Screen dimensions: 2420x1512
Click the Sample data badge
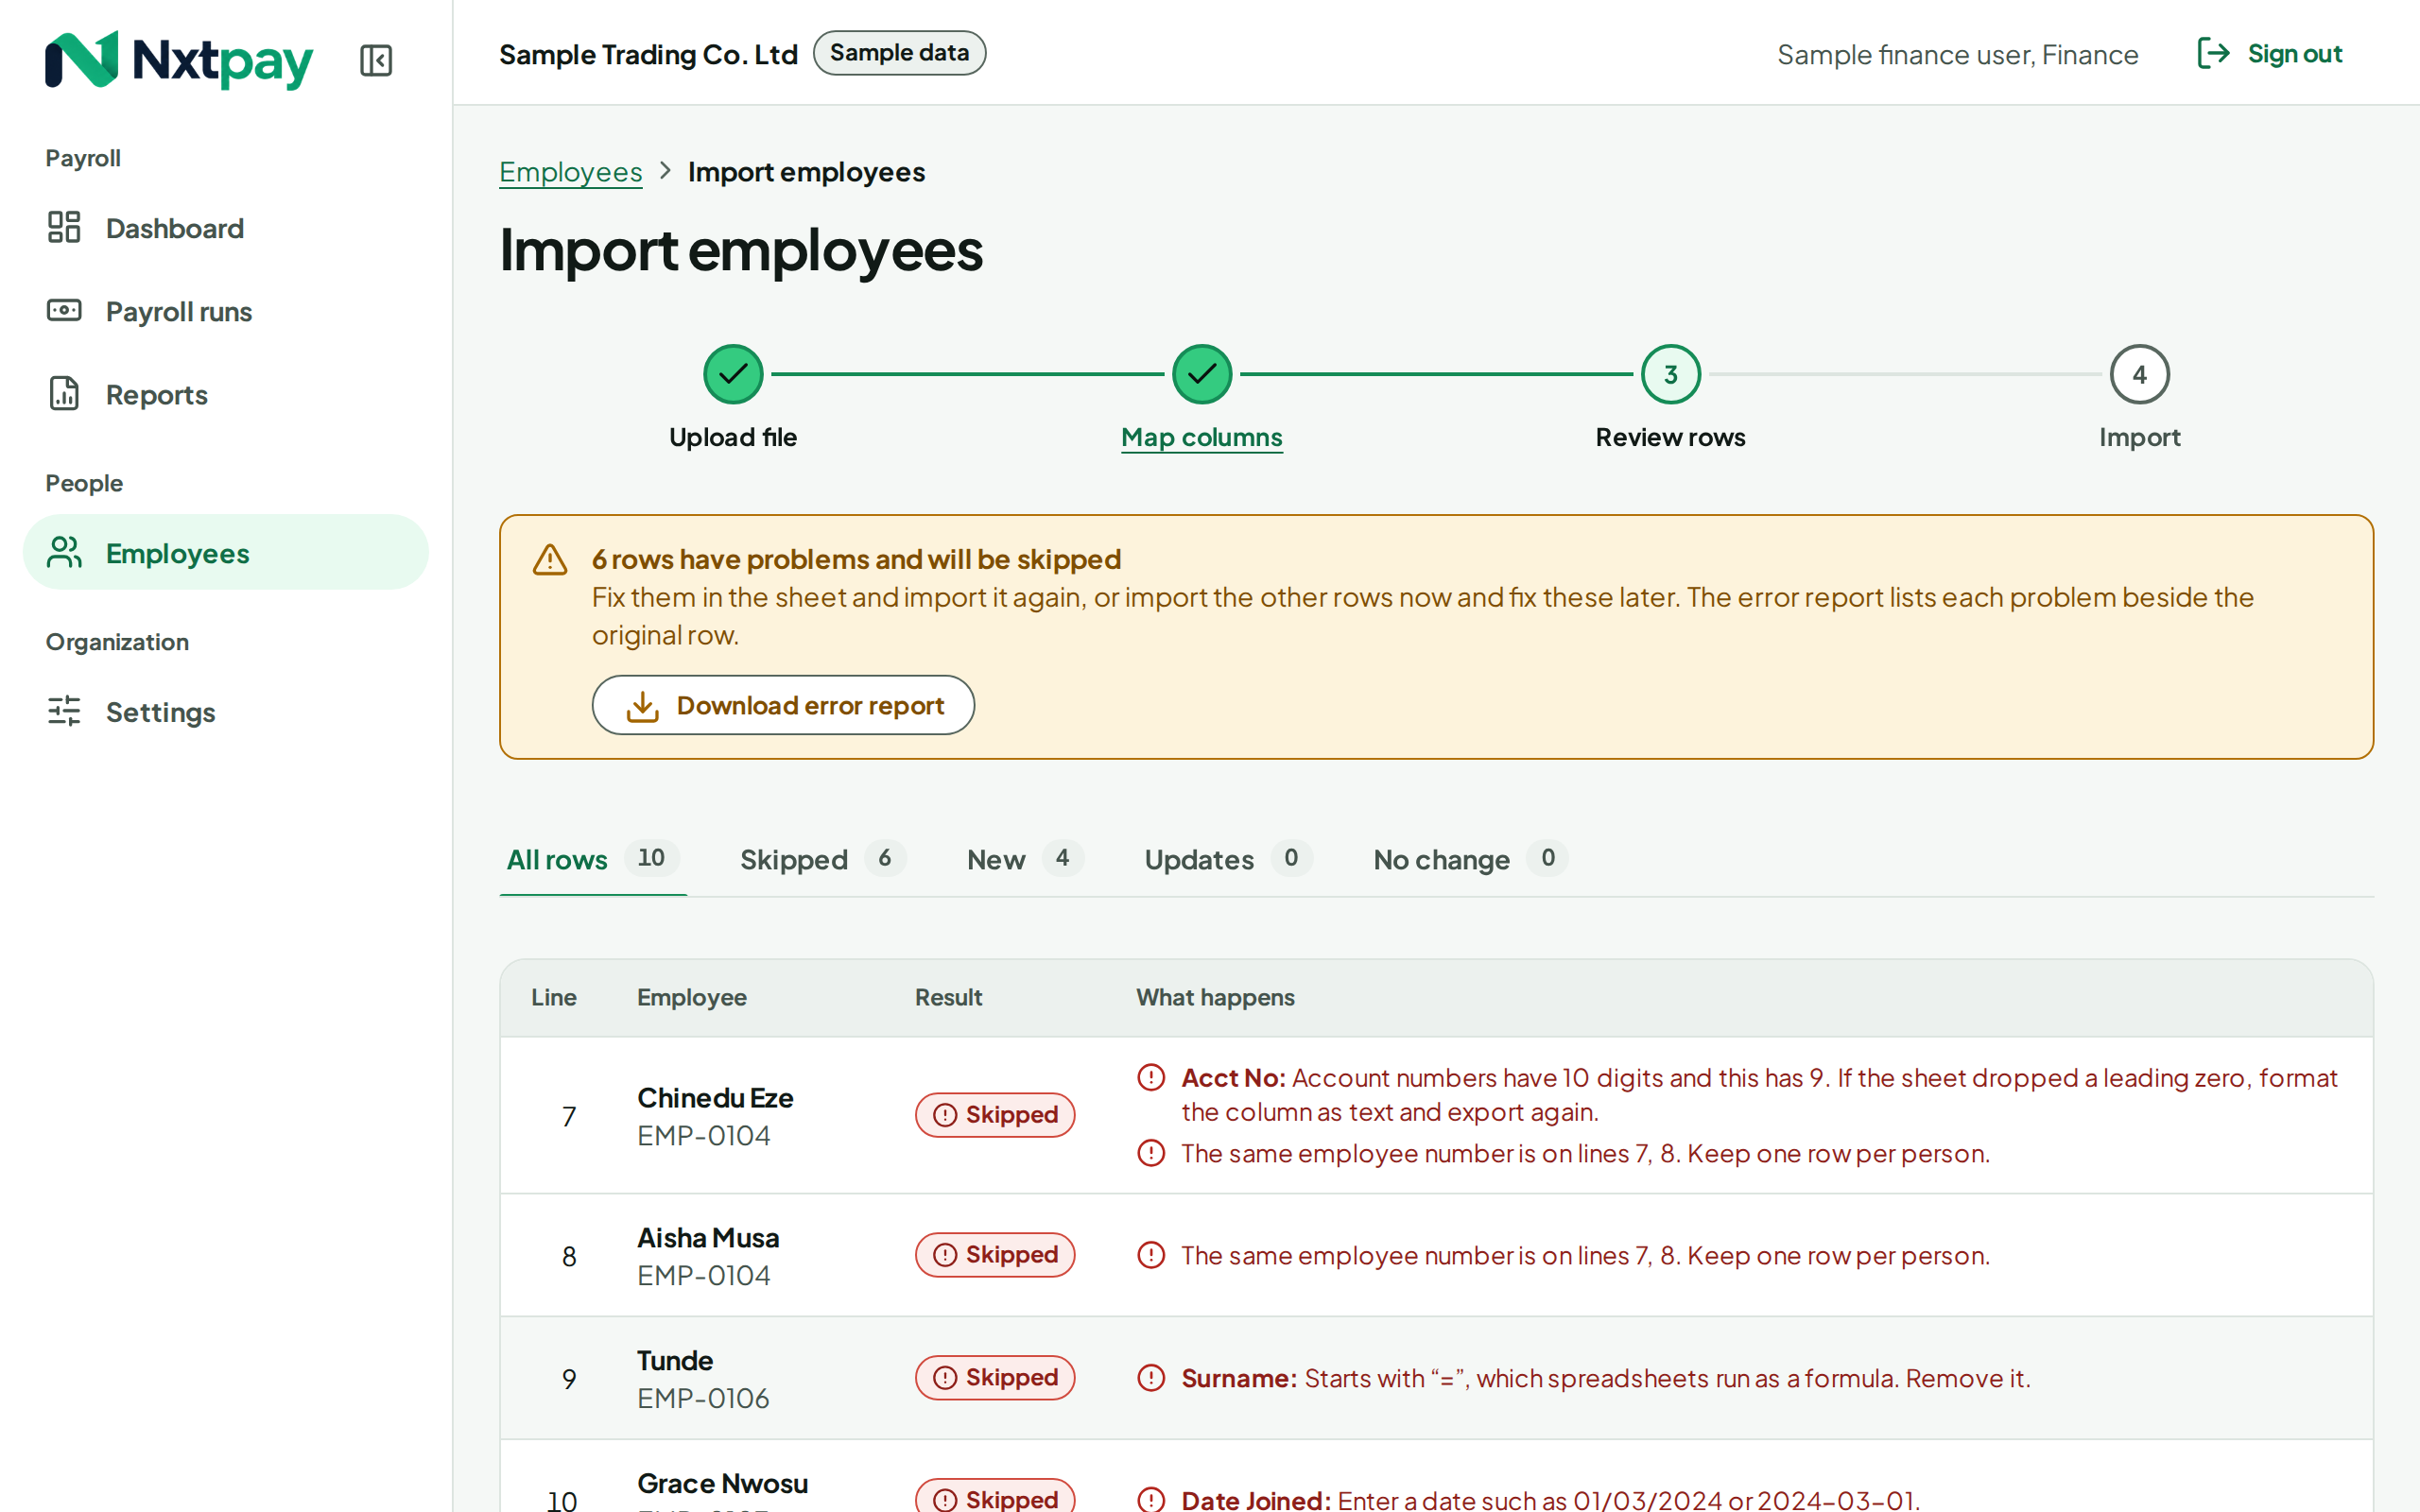tap(899, 53)
